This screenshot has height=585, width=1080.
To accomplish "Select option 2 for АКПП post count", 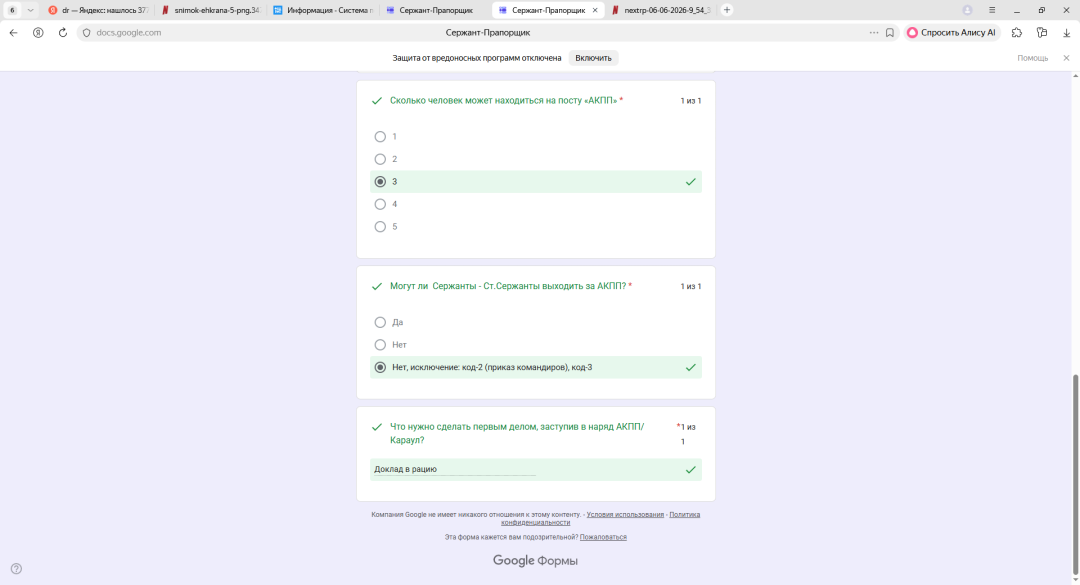I will point(380,159).
